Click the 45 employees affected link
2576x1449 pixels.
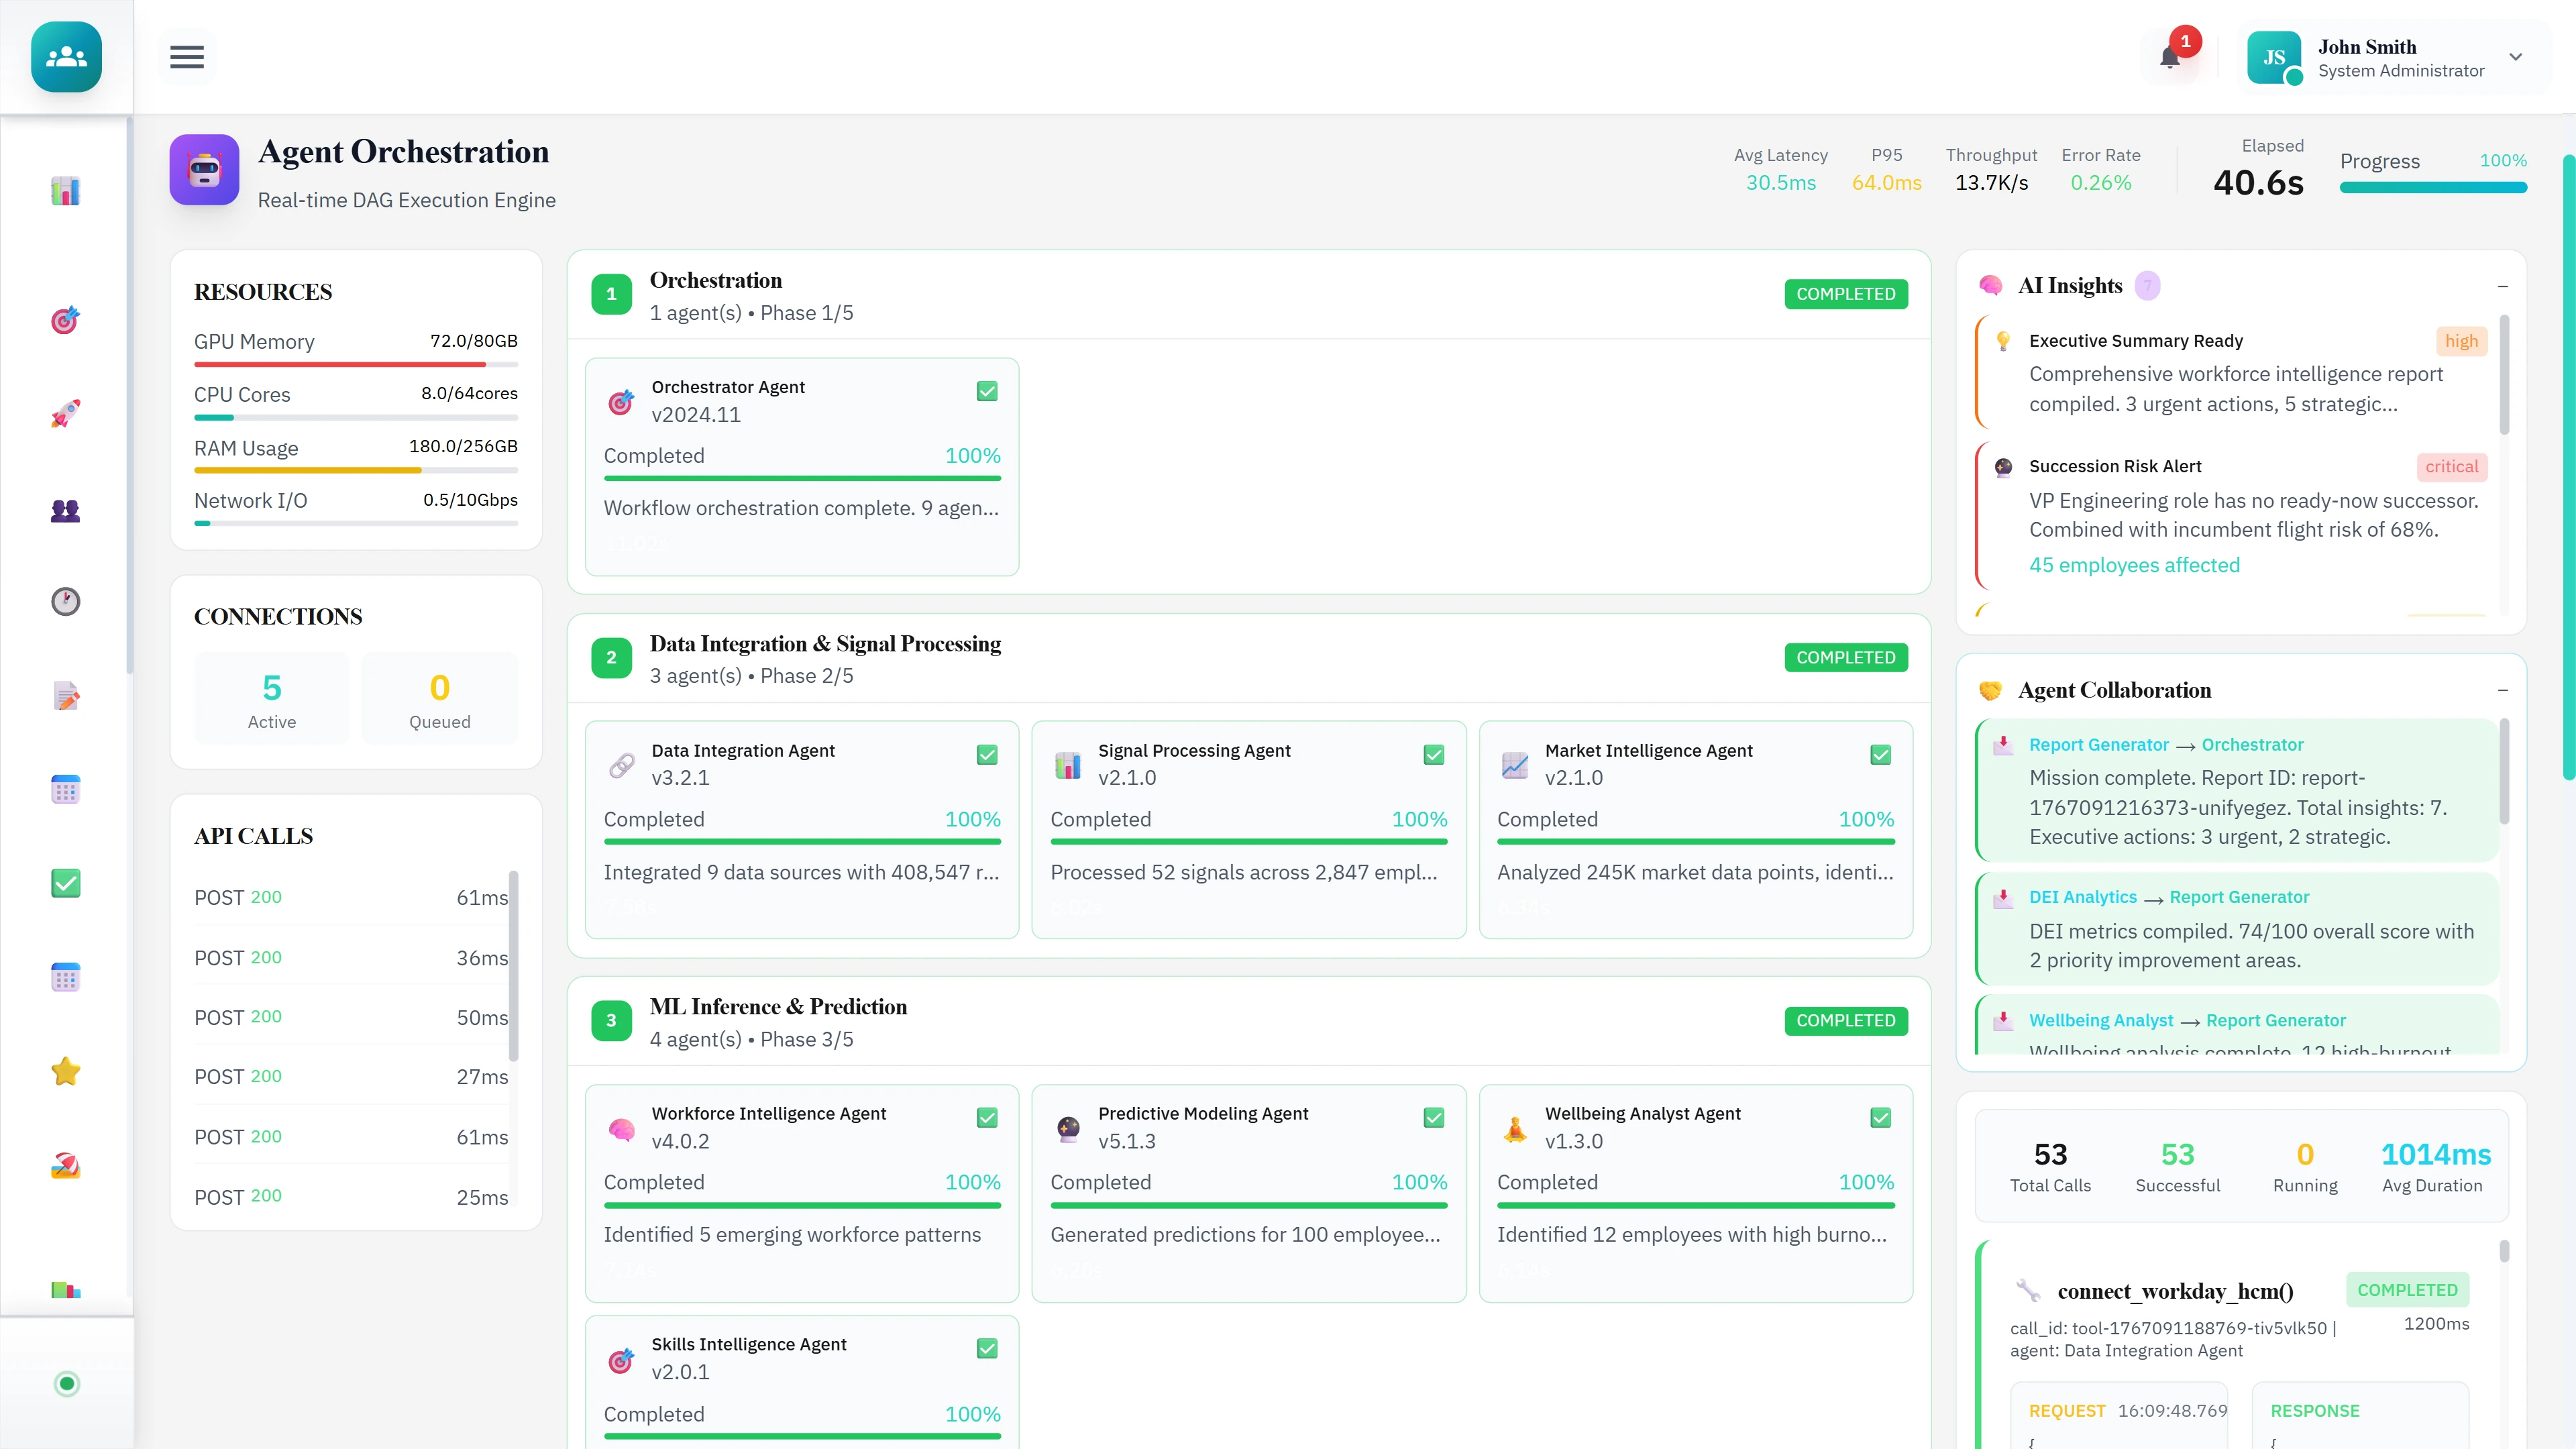click(2136, 564)
